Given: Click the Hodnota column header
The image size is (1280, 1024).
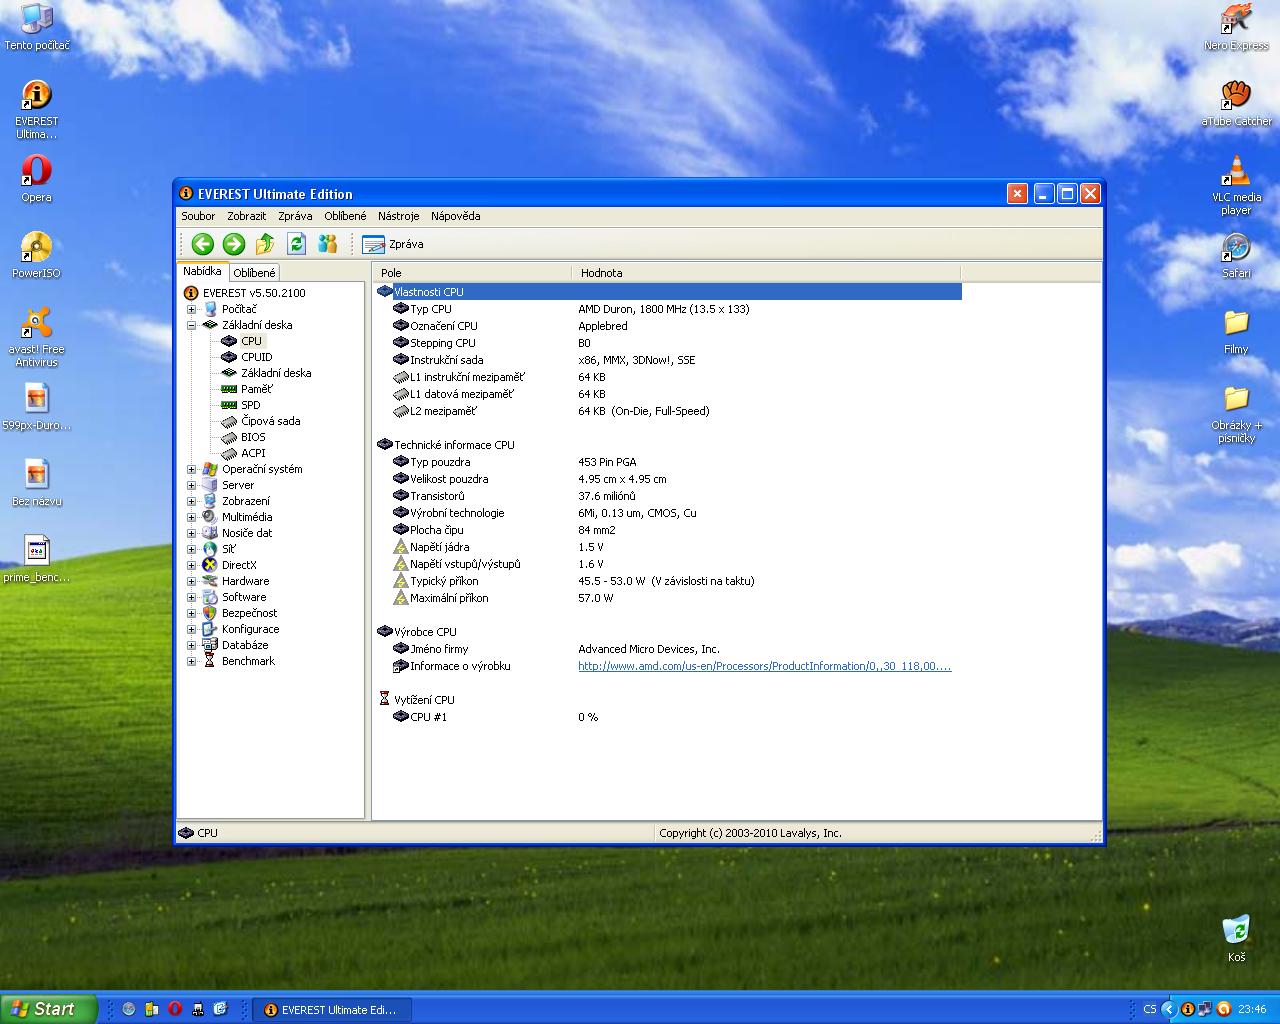Looking at the screenshot, I should point(766,272).
